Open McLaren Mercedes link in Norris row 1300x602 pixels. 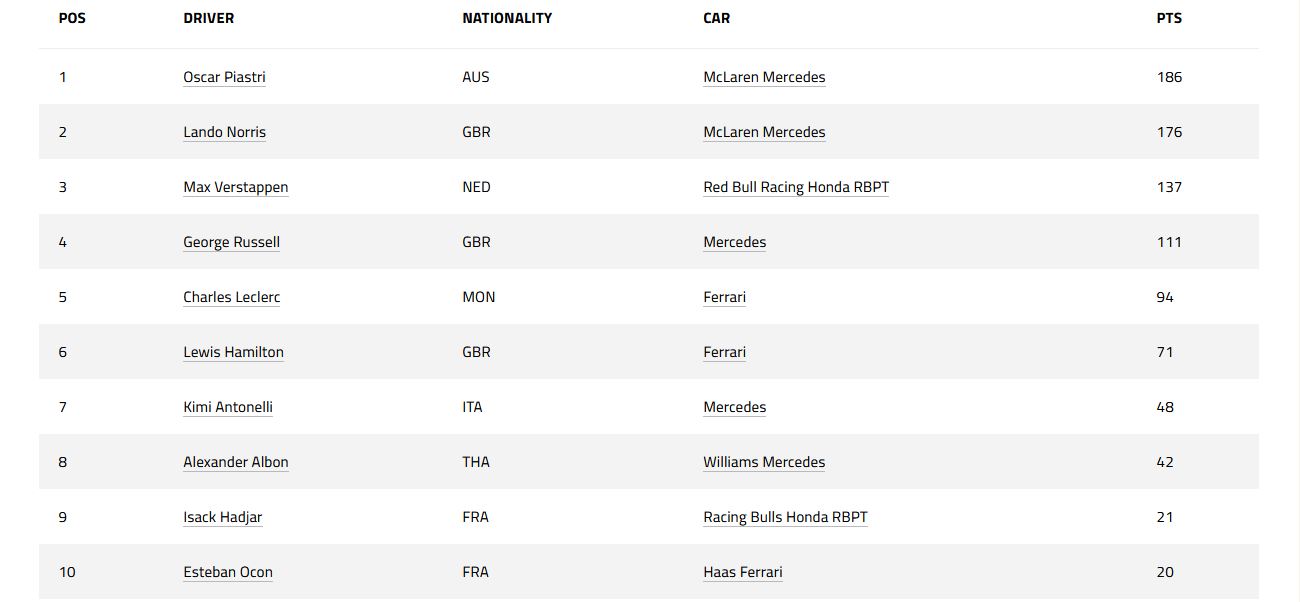coord(764,132)
